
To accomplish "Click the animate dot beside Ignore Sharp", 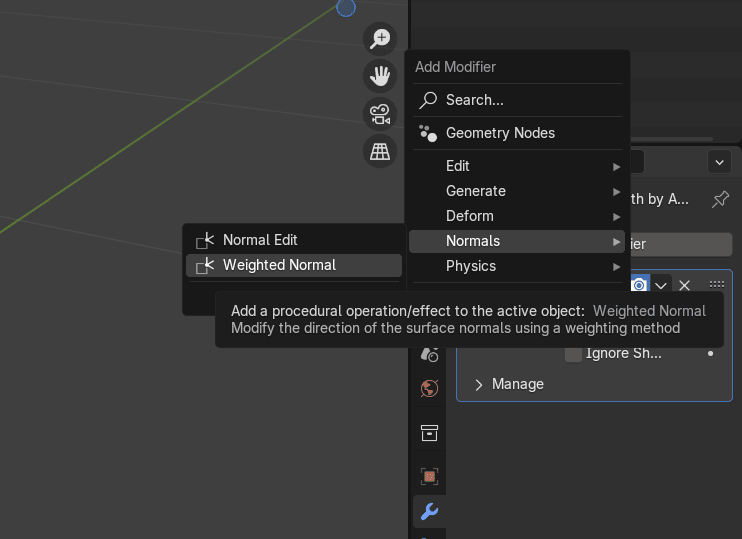I will coord(711,353).
